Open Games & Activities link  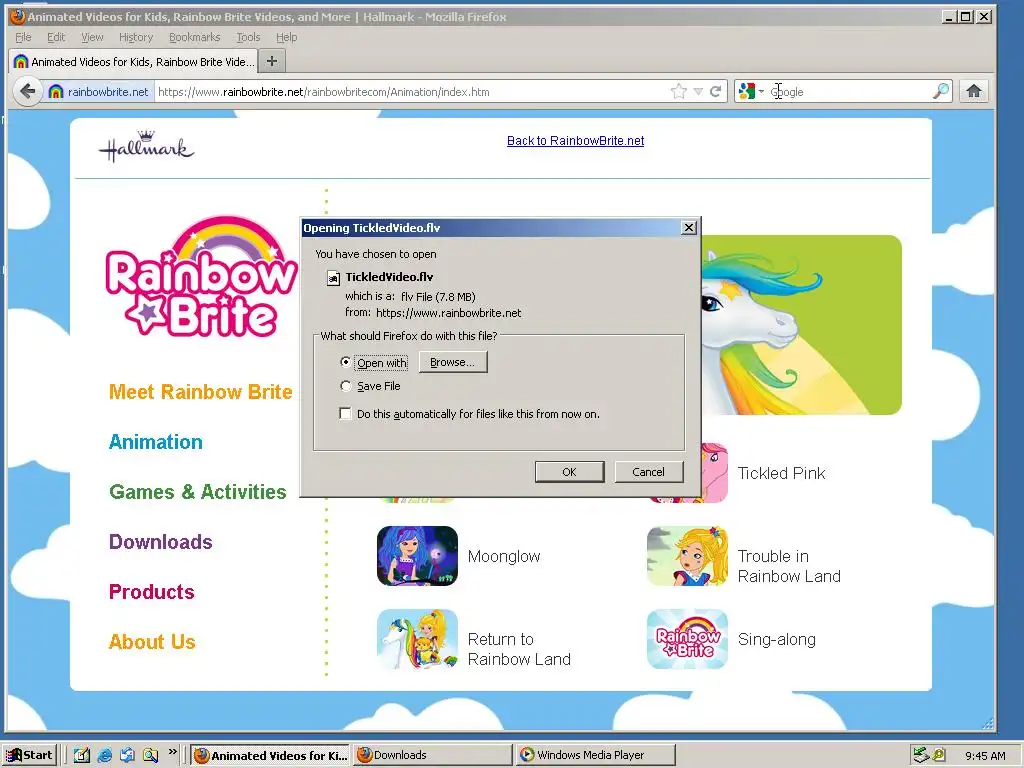pyautogui.click(x=198, y=492)
